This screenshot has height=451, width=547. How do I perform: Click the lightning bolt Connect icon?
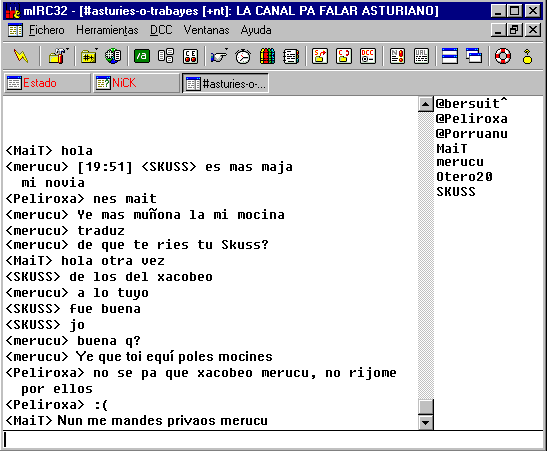[x=21, y=56]
